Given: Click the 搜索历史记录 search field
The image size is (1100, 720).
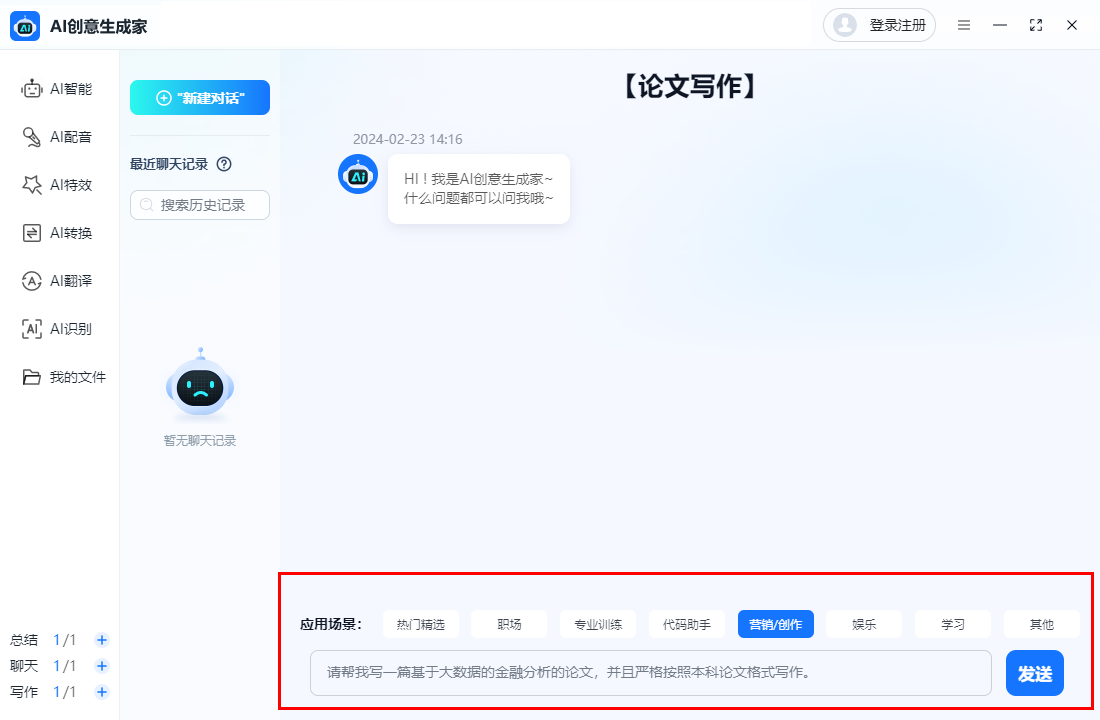Looking at the screenshot, I should pos(199,205).
